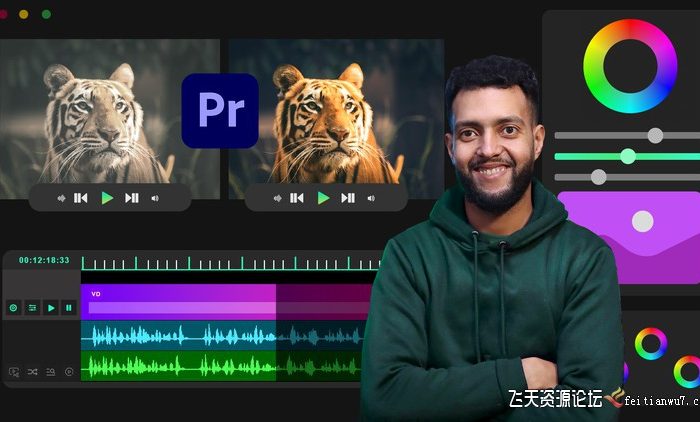Screen dimensions: 700x422
Task: Click speaker volume icon in right player
Action: coord(371,198)
